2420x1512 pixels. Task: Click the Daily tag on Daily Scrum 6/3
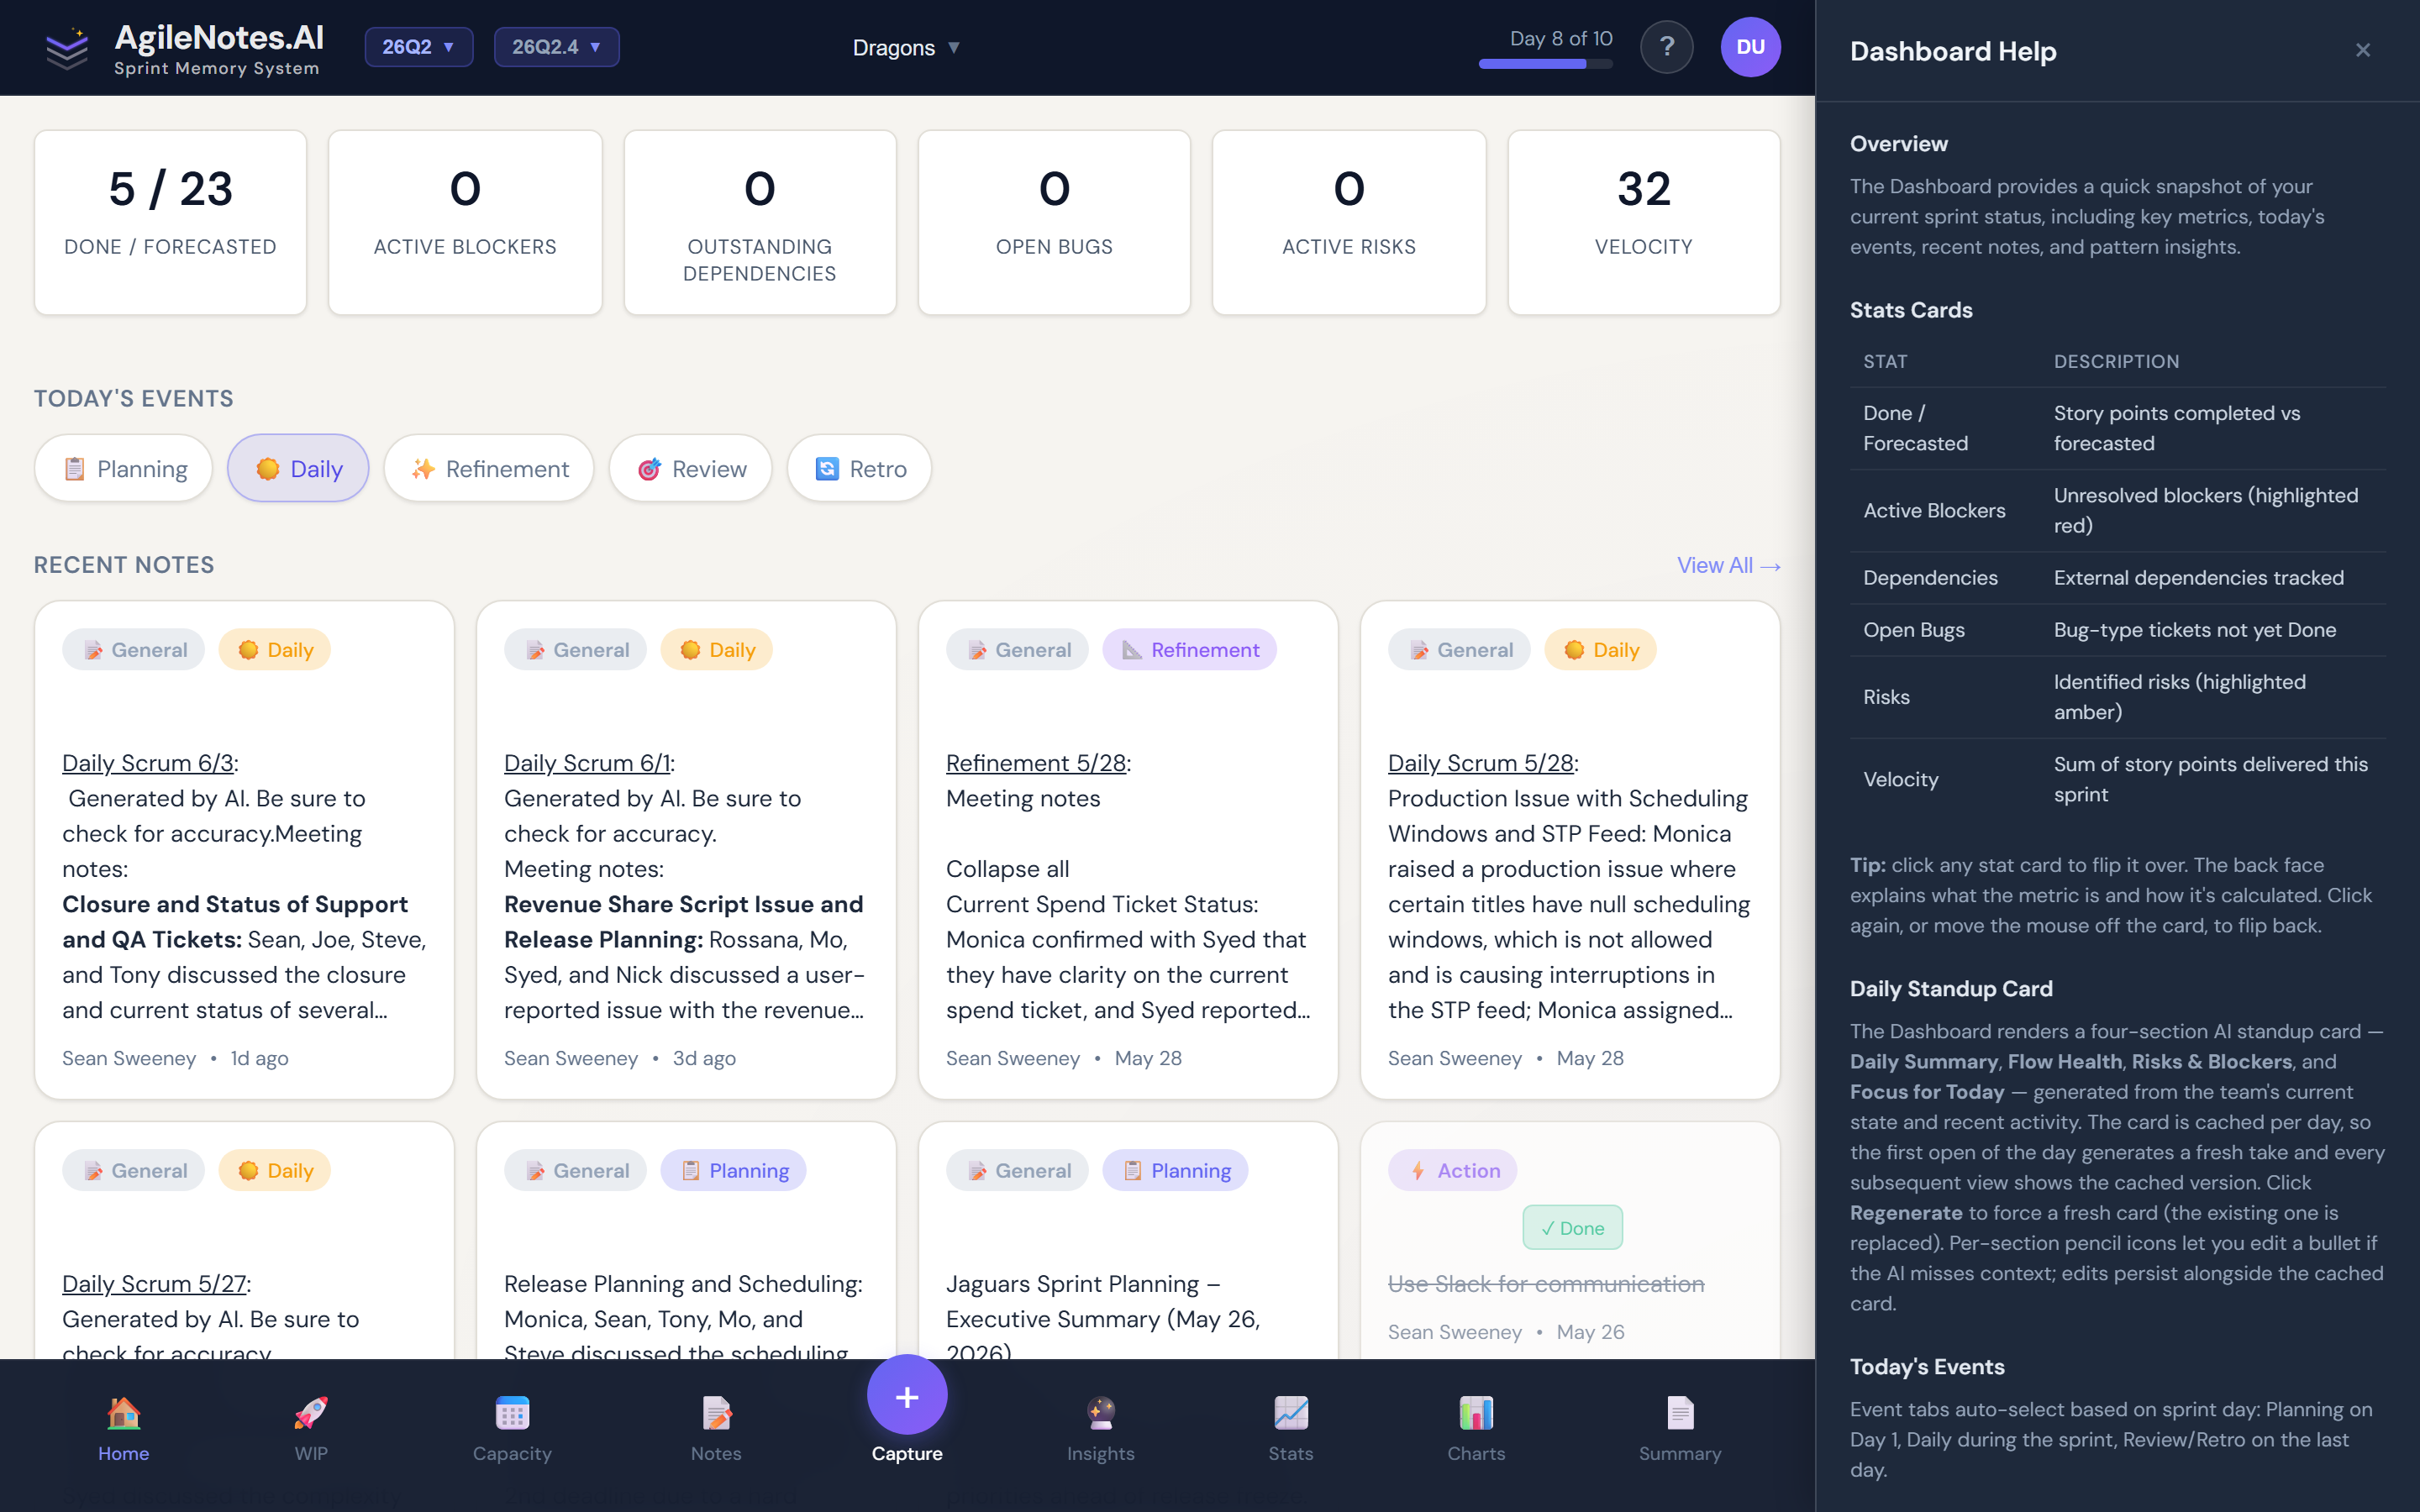pyautogui.click(x=275, y=650)
